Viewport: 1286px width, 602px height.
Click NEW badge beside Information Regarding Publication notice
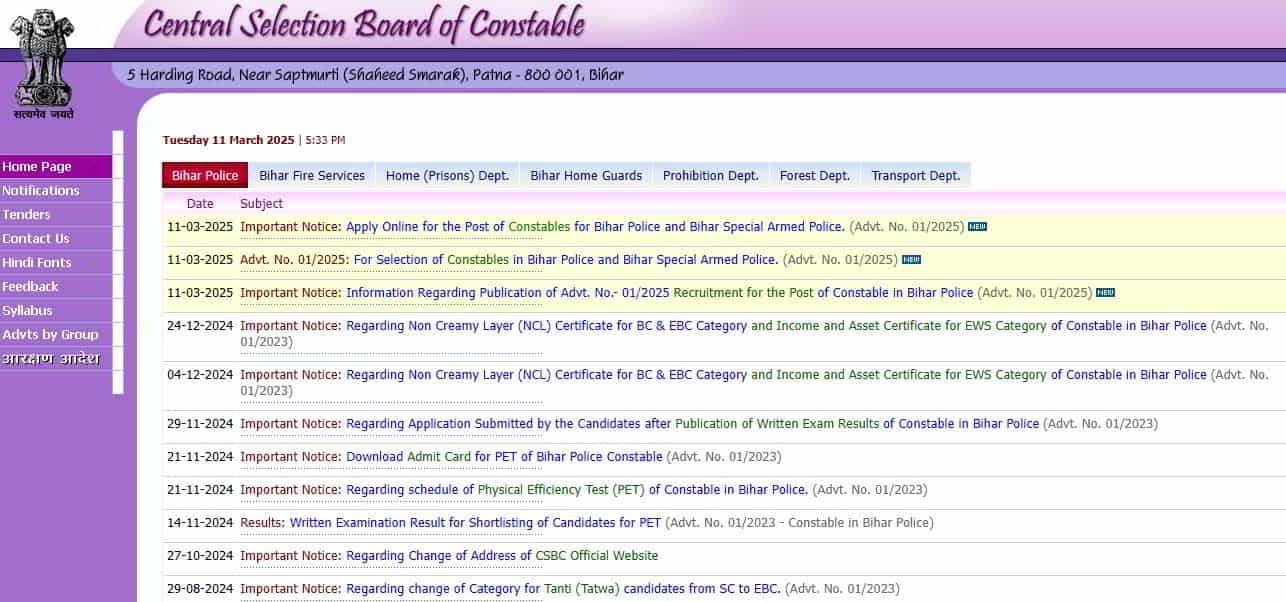(x=1105, y=293)
